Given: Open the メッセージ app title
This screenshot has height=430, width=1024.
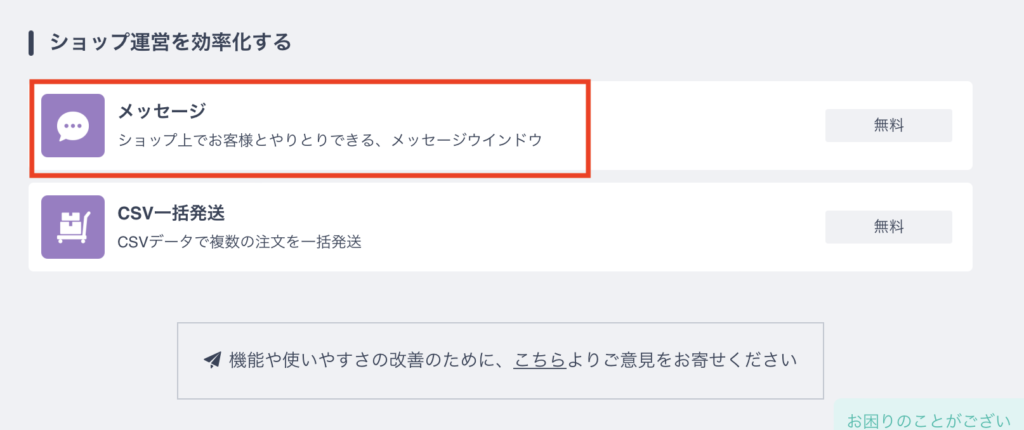Looking at the screenshot, I should point(161,112).
